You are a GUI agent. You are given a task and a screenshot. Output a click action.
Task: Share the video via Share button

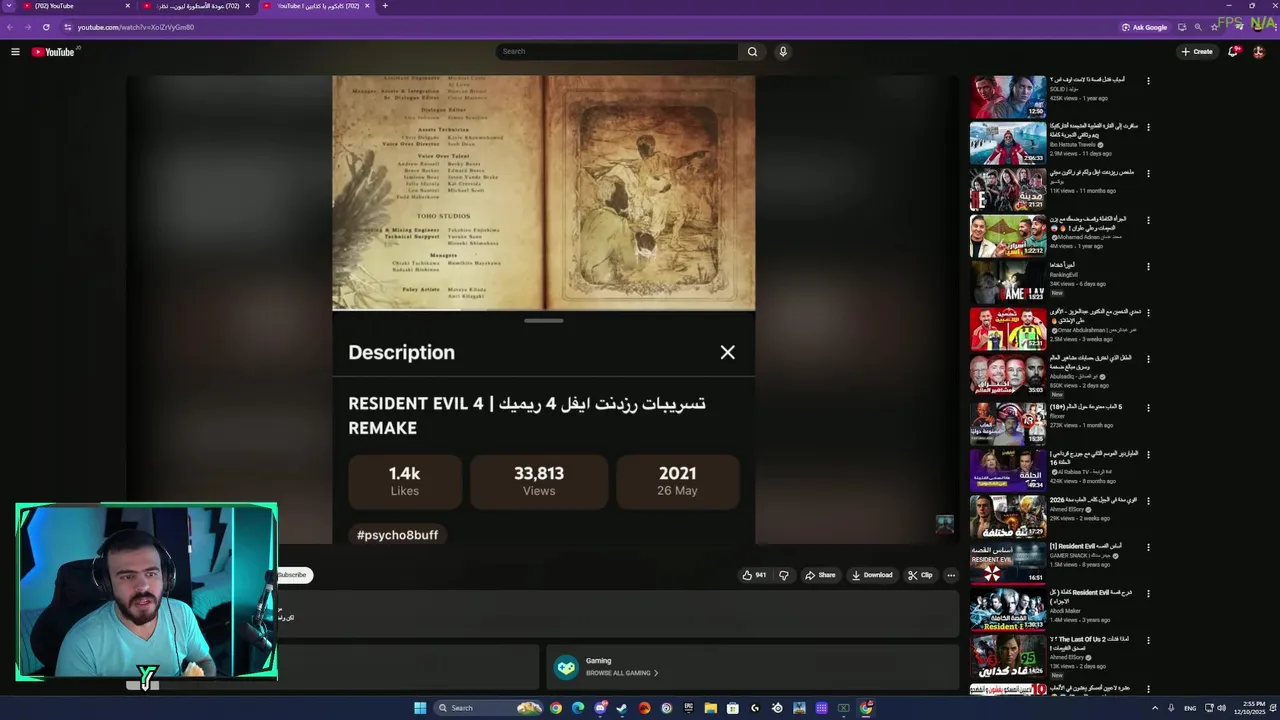(x=820, y=575)
